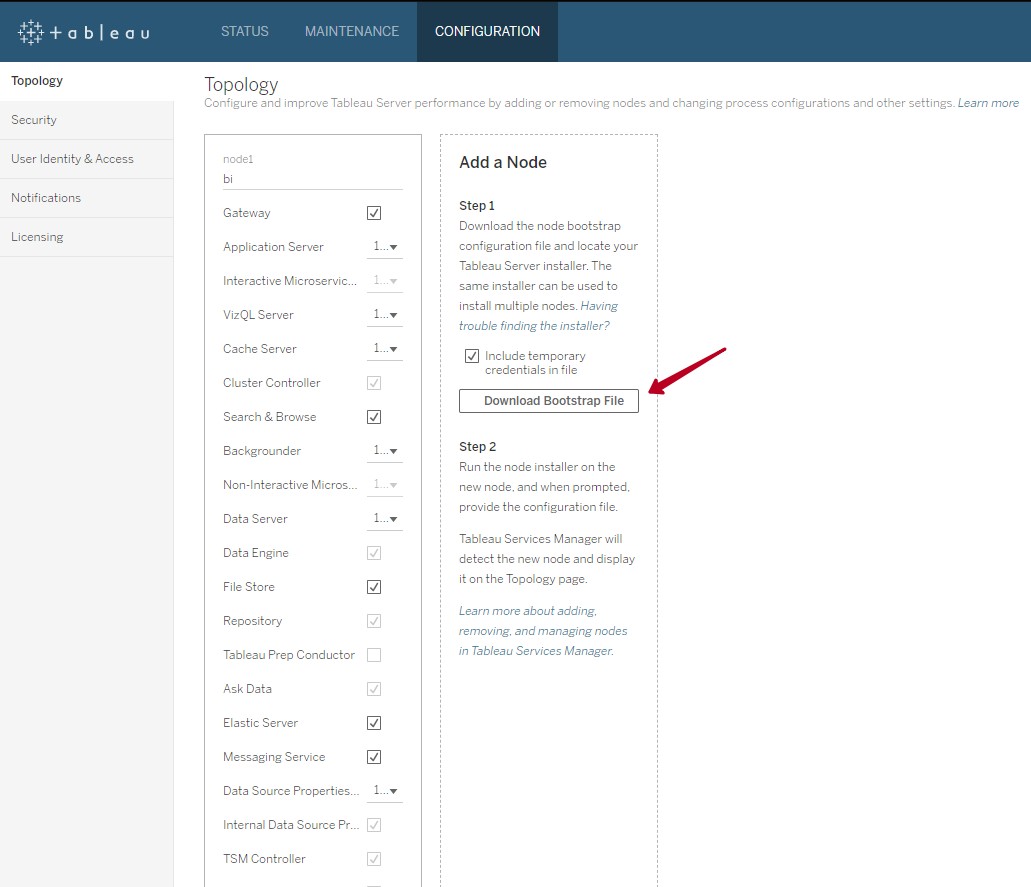The image size is (1031, 887).
Task: Expand the Application Server count dropdown
Action: point(386,247)
